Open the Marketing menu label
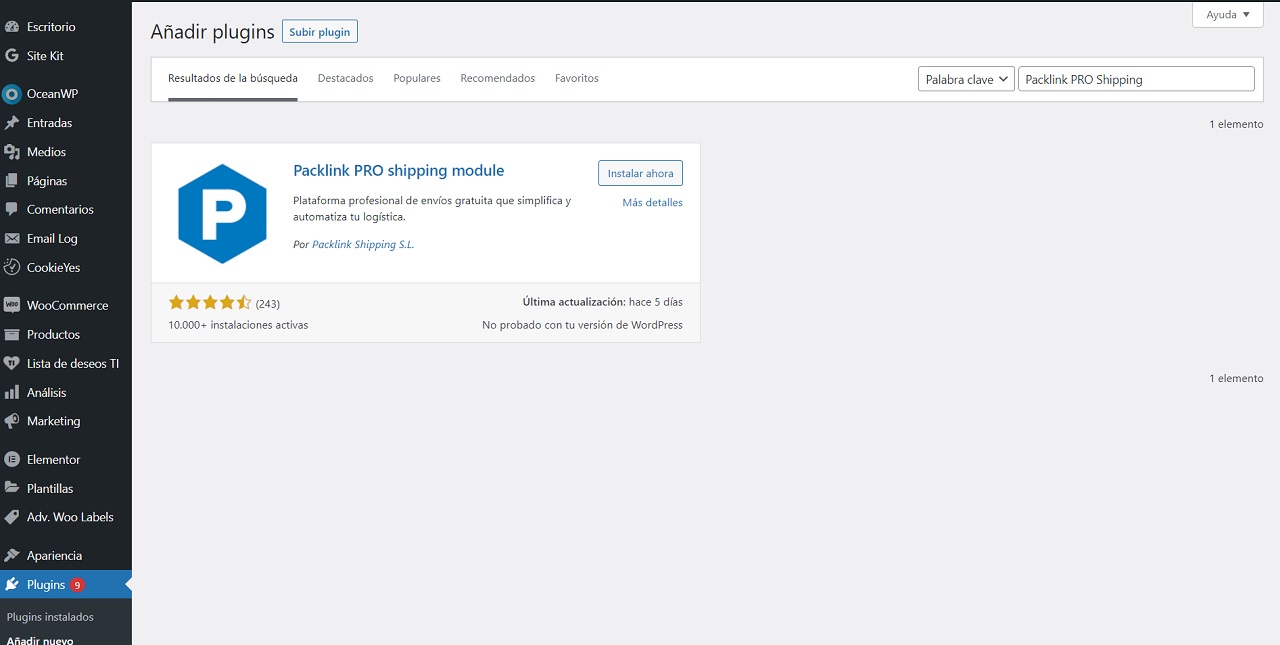 tap(54, 422)
